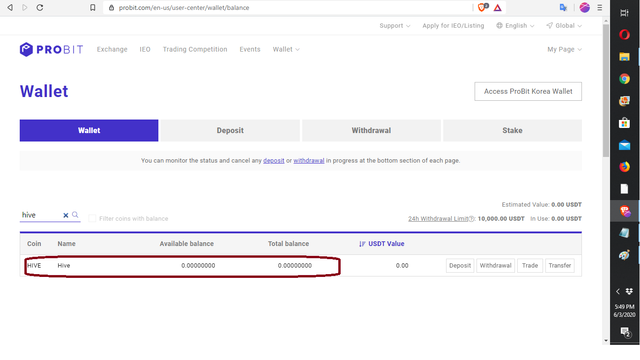Image resolution: width=640 pixels, height=360 pixels.
Task: Bookmark this page icon
Action: [93, 7]
